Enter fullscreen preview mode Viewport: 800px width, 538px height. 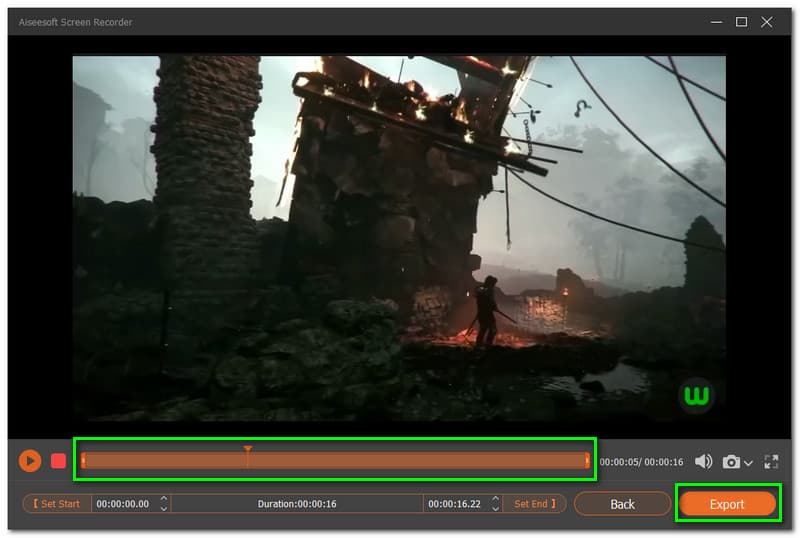[771, 461]
